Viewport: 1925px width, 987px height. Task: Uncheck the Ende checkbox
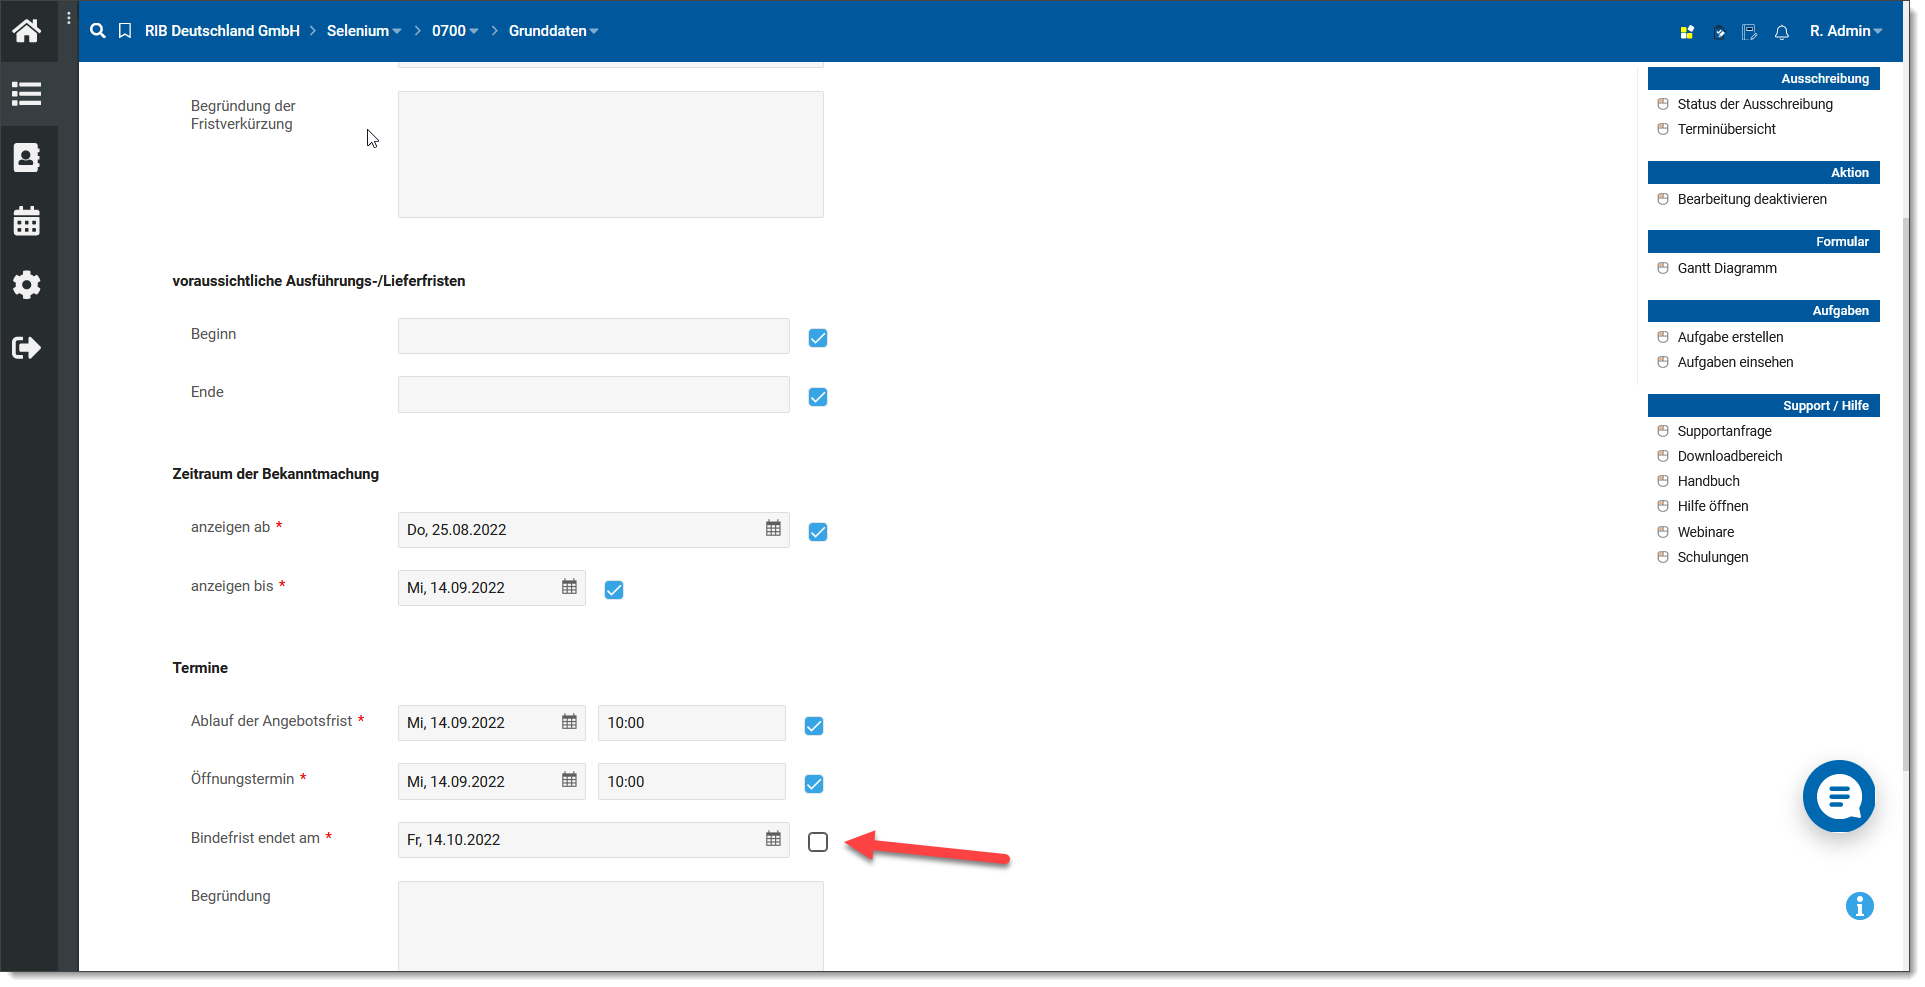[818, 397]
